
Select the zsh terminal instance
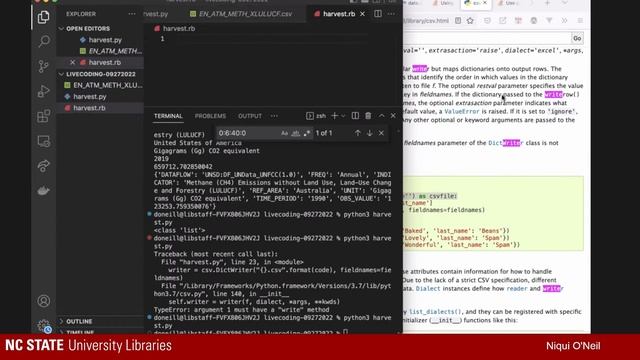(x=316, y=116)
